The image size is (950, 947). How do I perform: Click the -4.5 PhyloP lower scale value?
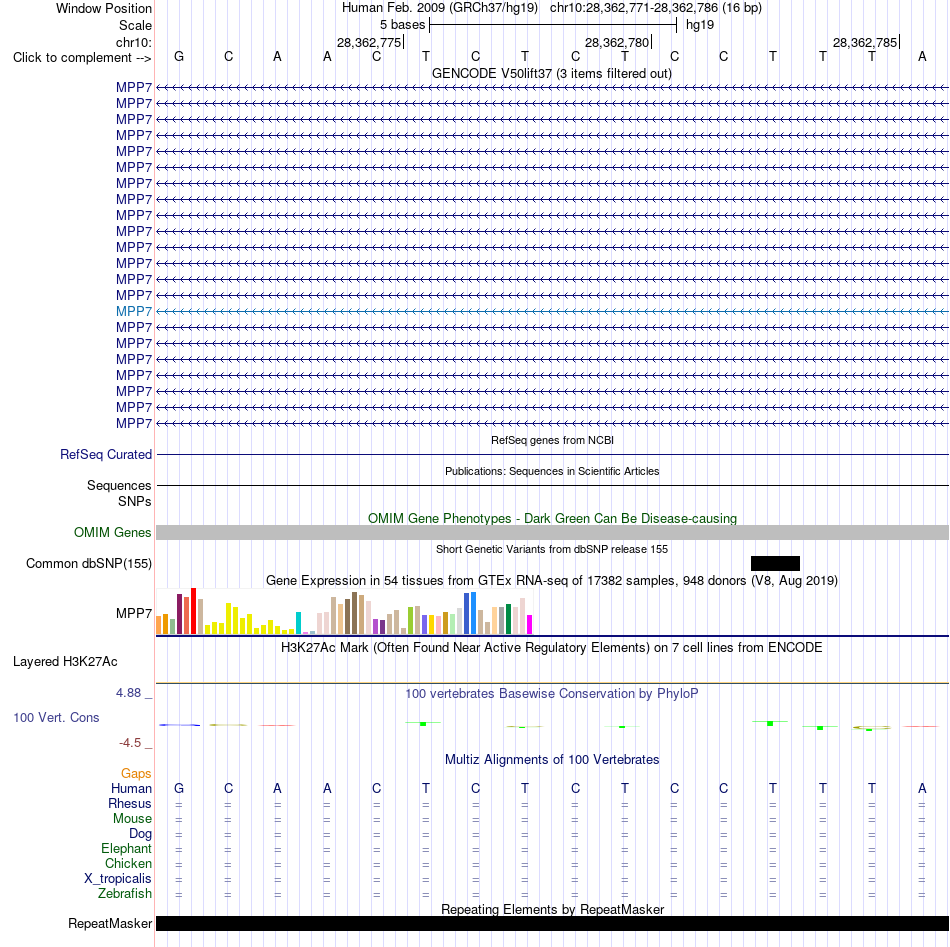tap(130, 743)
